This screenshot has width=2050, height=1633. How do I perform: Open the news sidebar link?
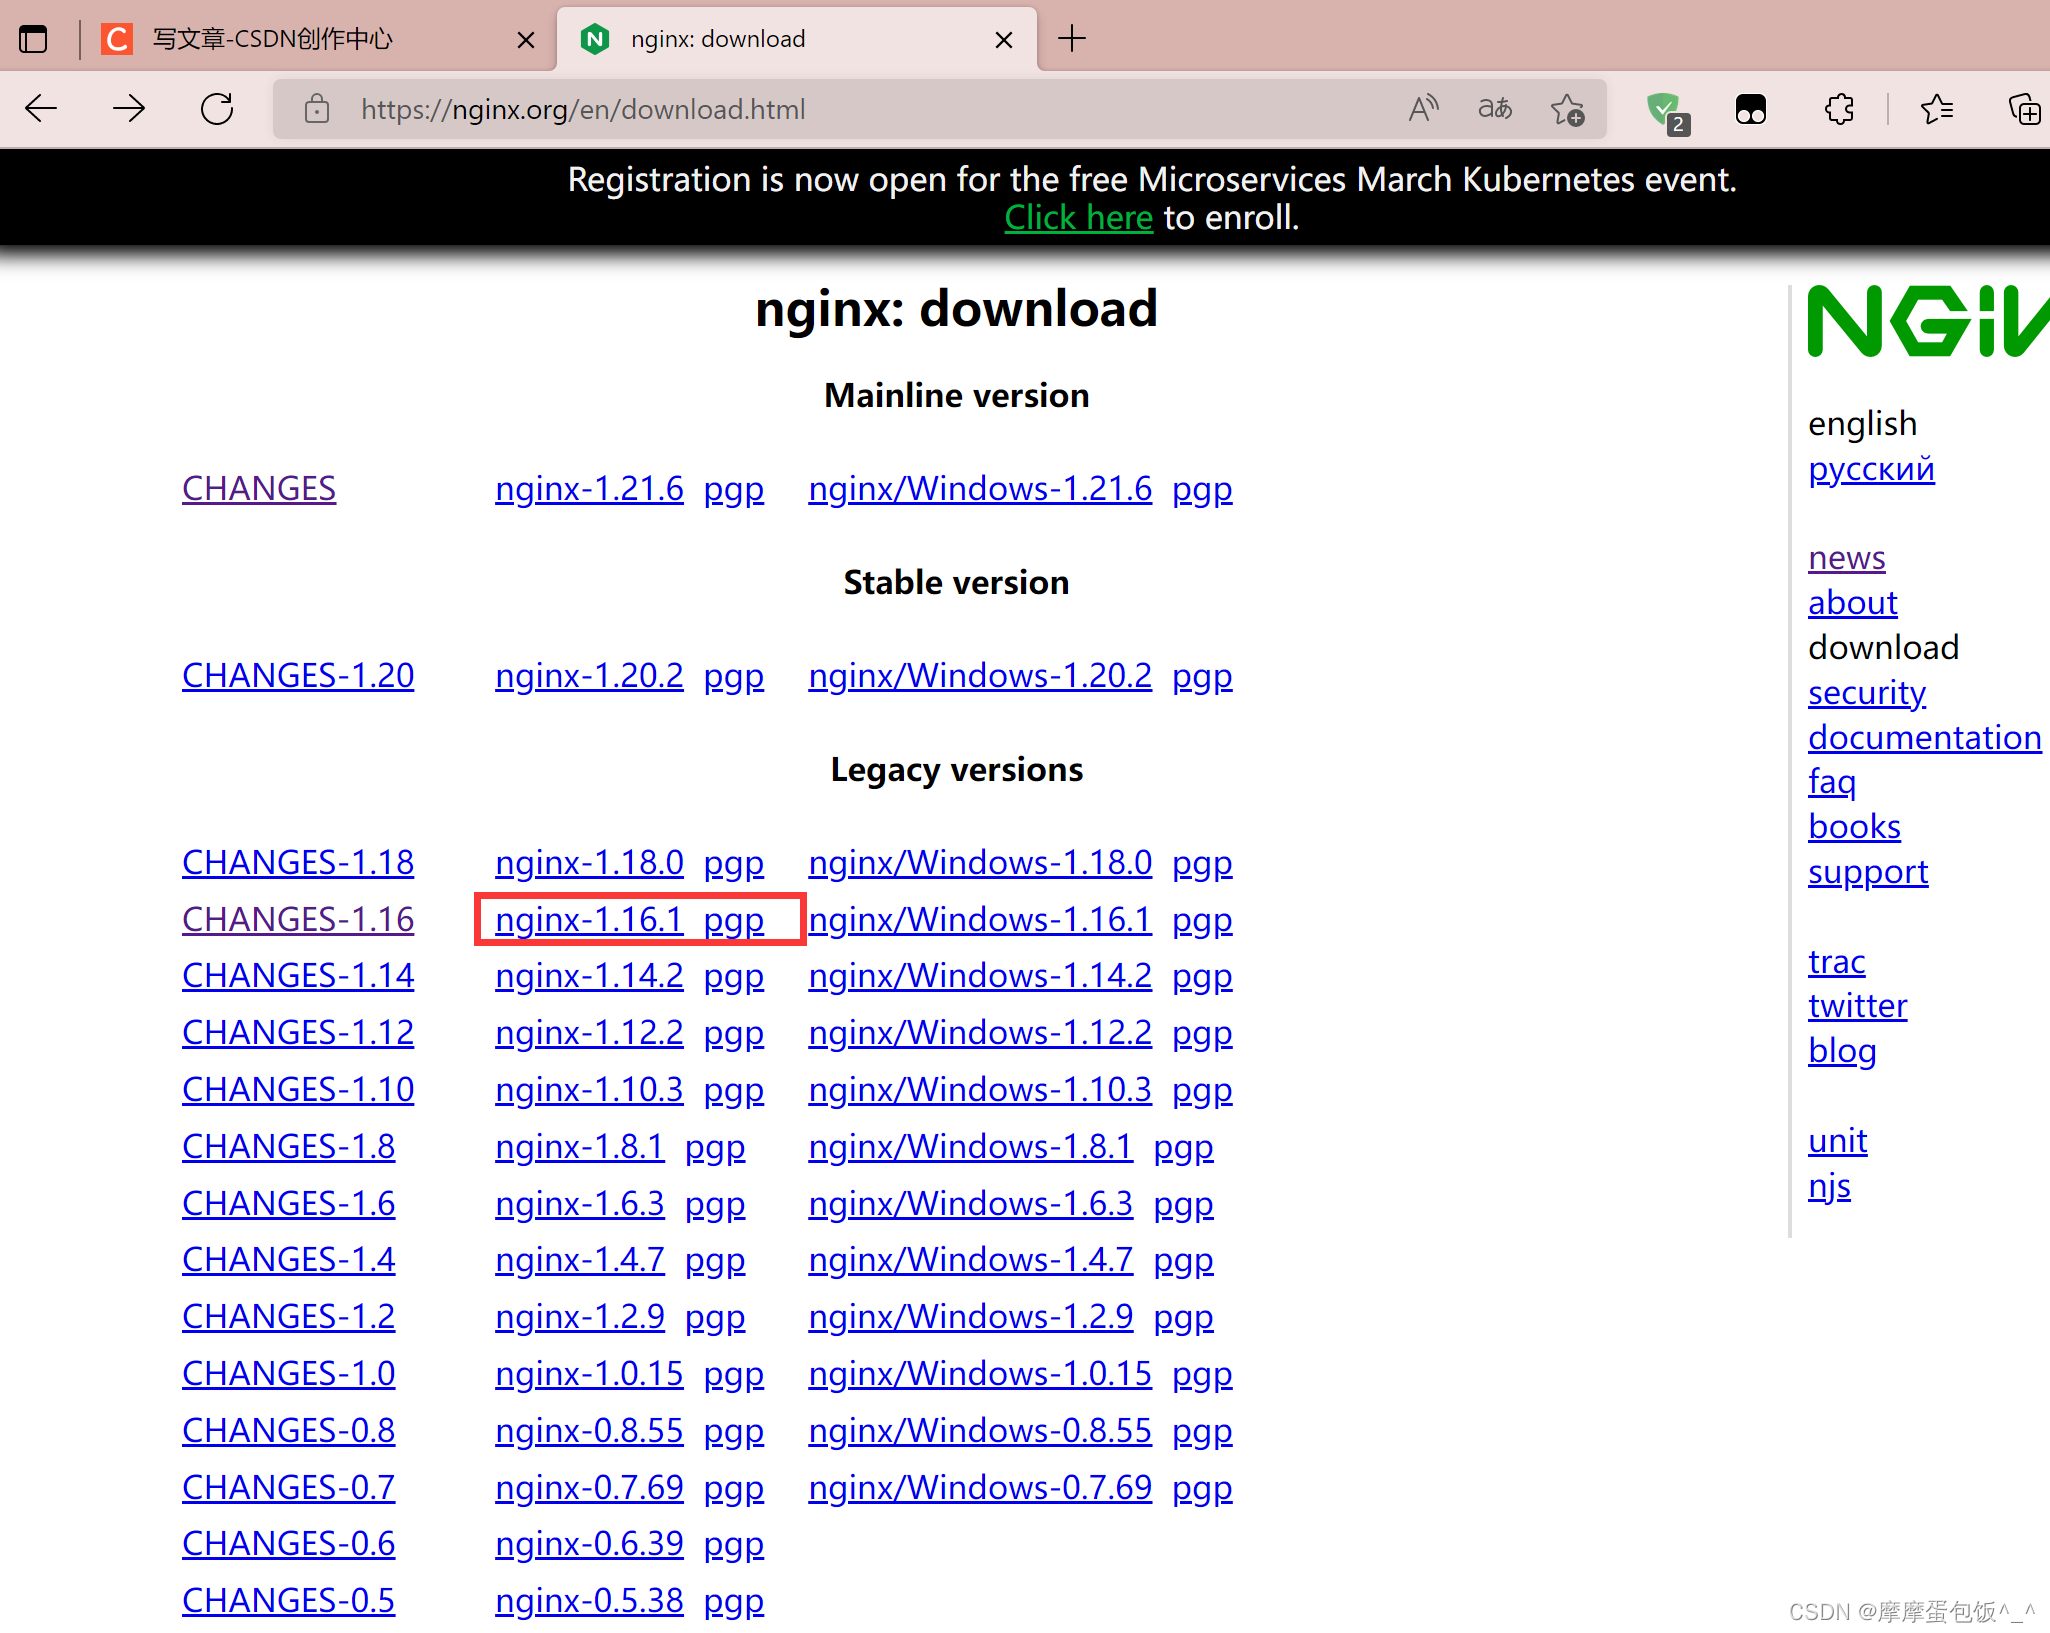point(1847,557)
